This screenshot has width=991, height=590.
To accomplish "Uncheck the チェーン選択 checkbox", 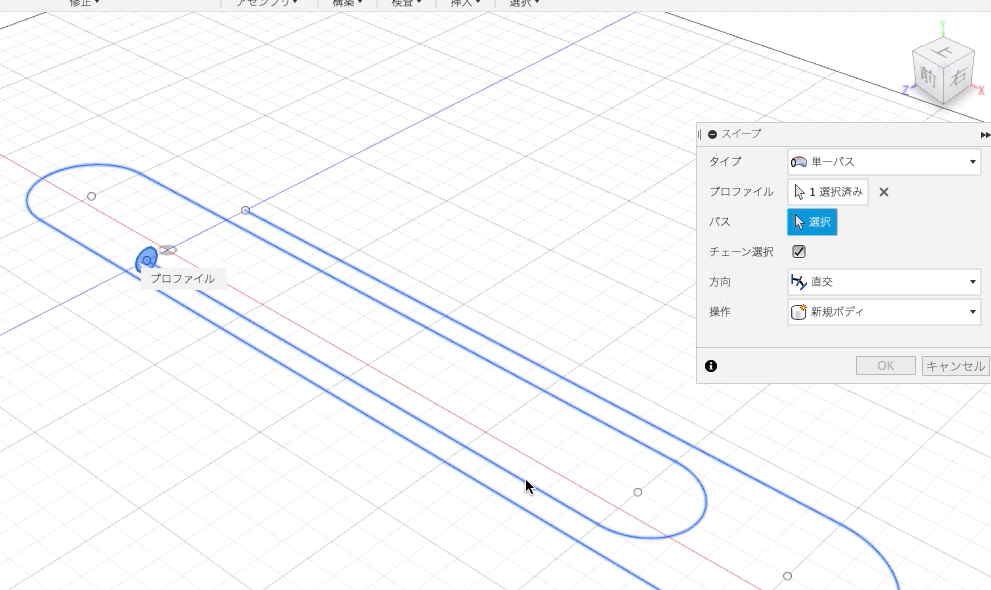I will click(x=799, y=251).
